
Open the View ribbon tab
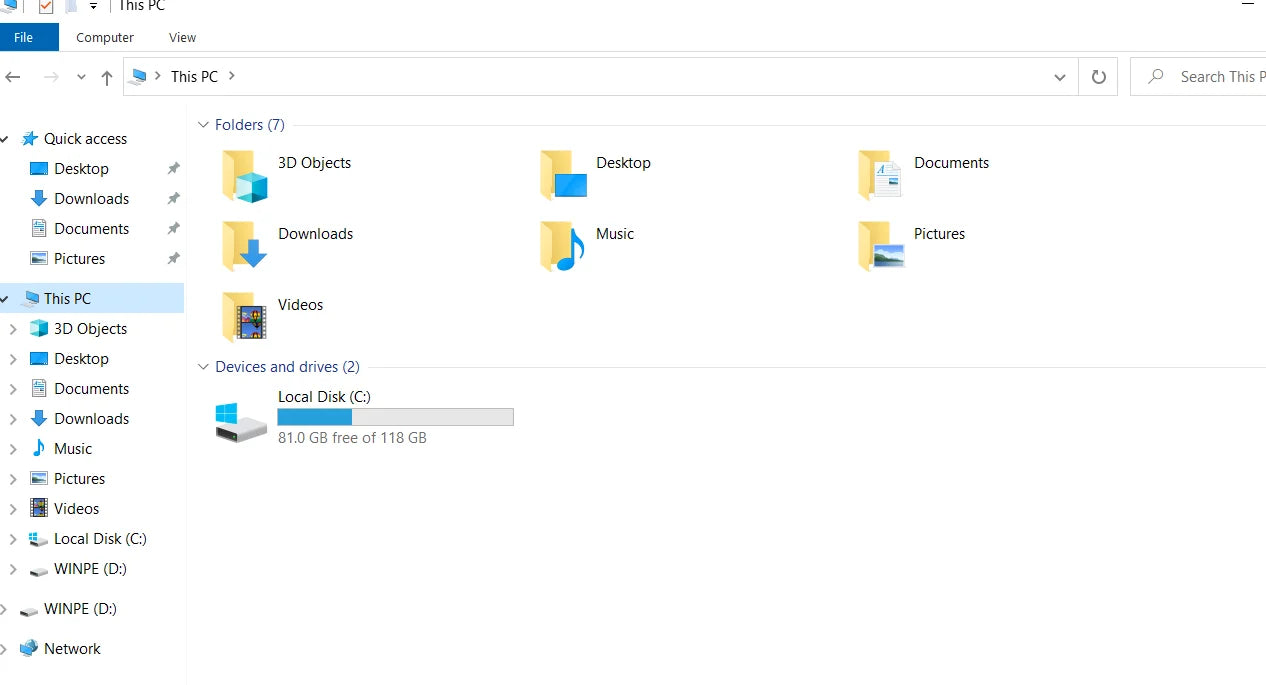tap(182, 38)
